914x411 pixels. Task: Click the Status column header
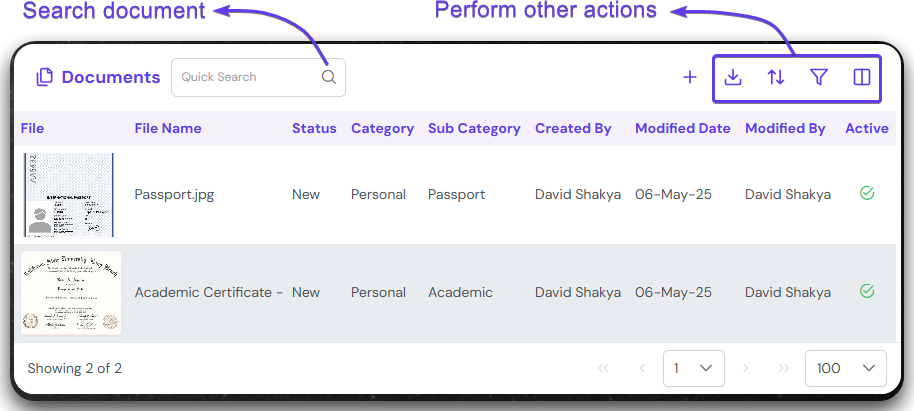(x=314, y=128)
